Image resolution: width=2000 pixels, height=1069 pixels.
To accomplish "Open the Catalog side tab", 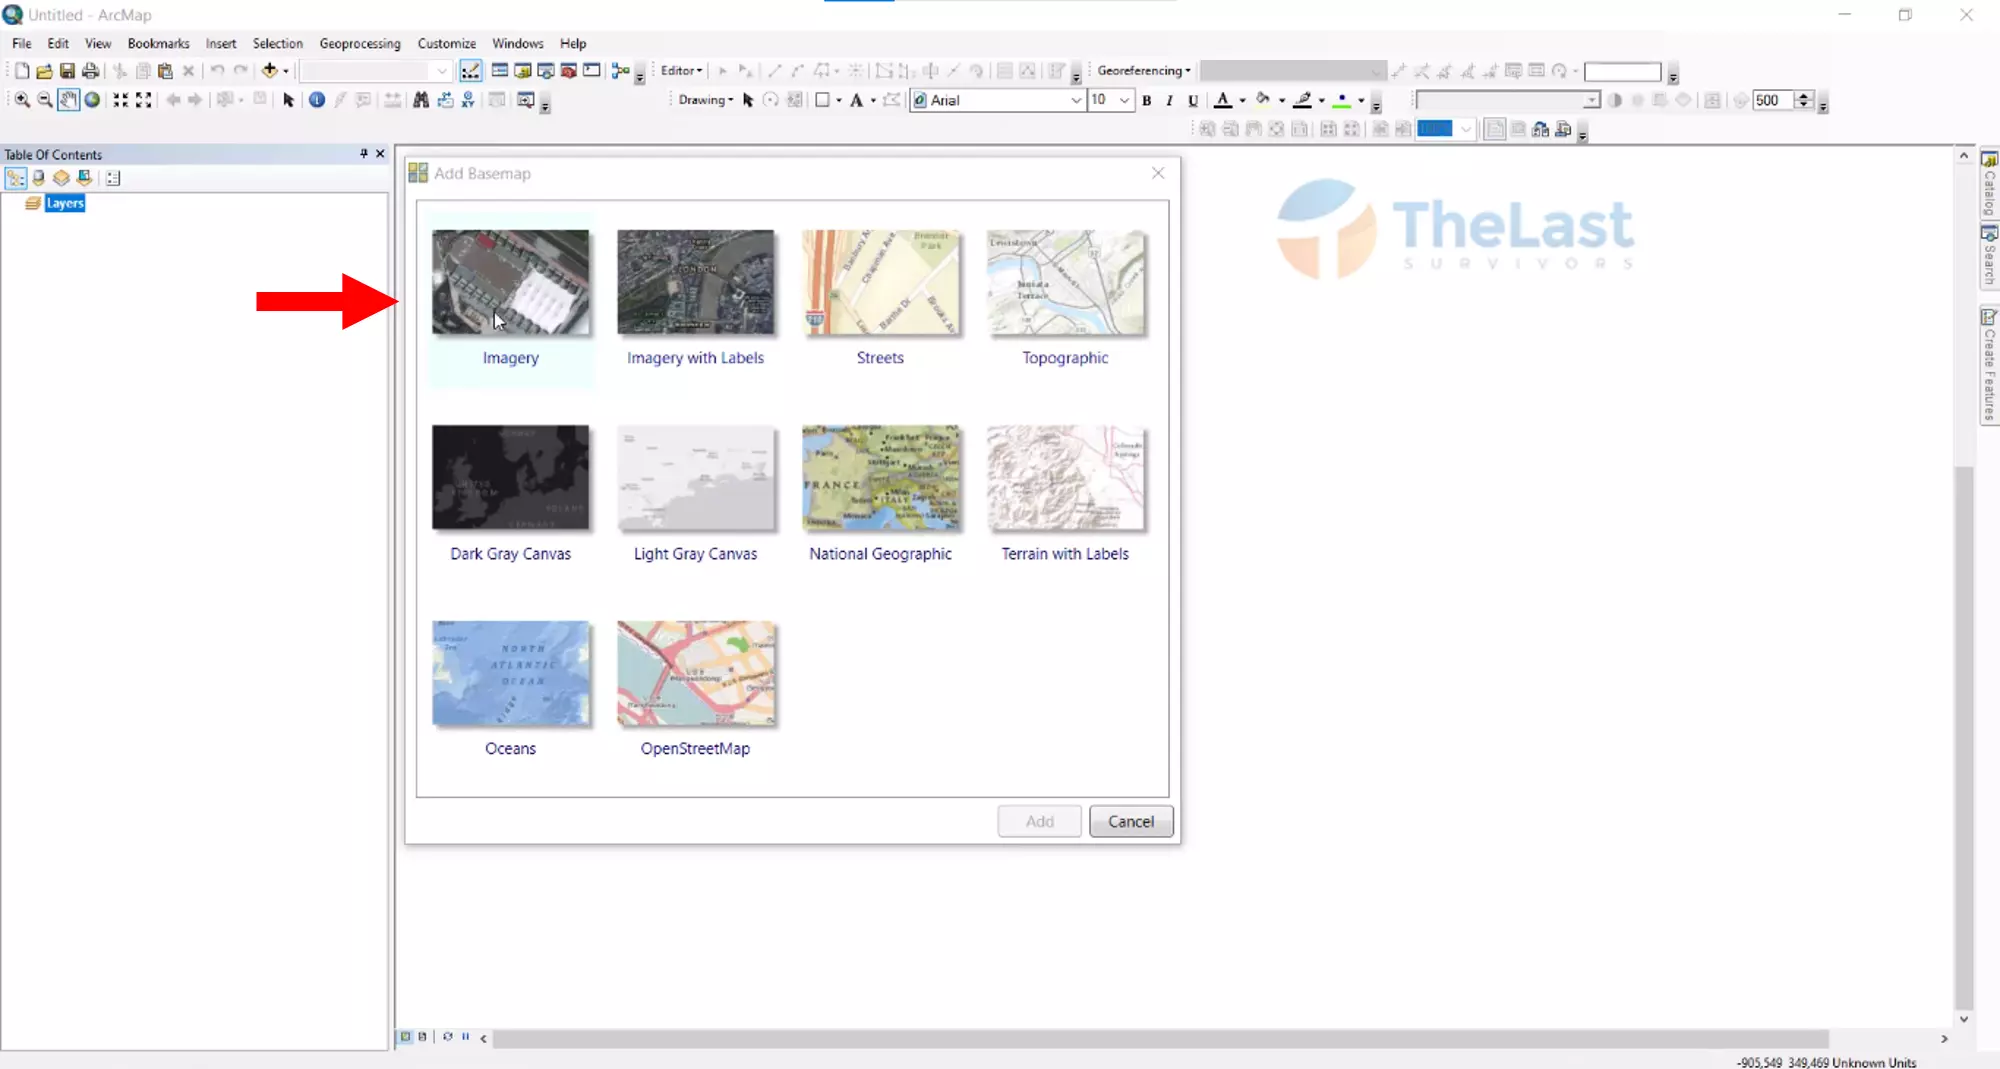I will coord(1989,184).
